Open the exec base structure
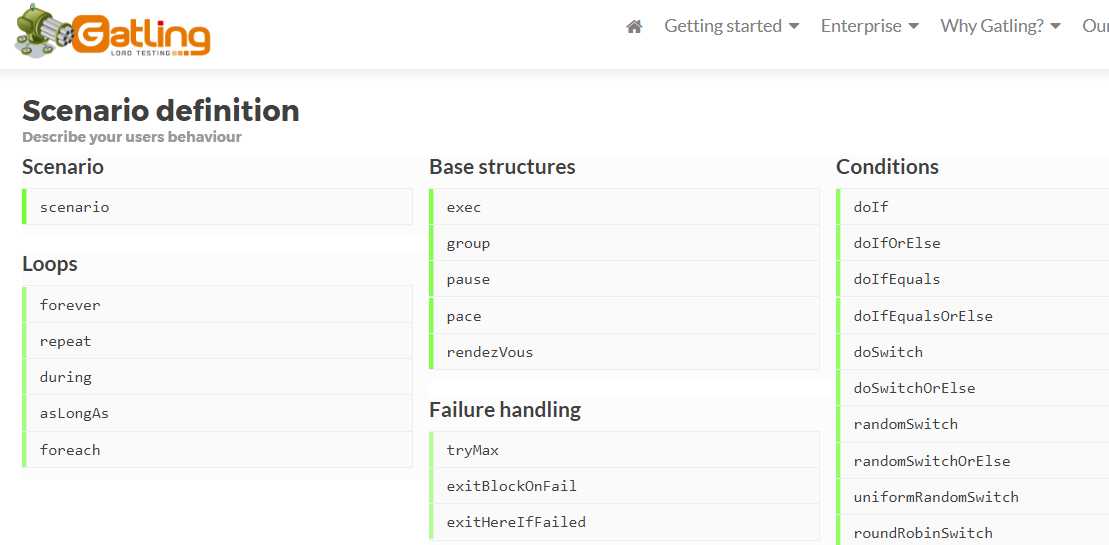The width and height of the screenshot is (1109, 545). point(625,207)
